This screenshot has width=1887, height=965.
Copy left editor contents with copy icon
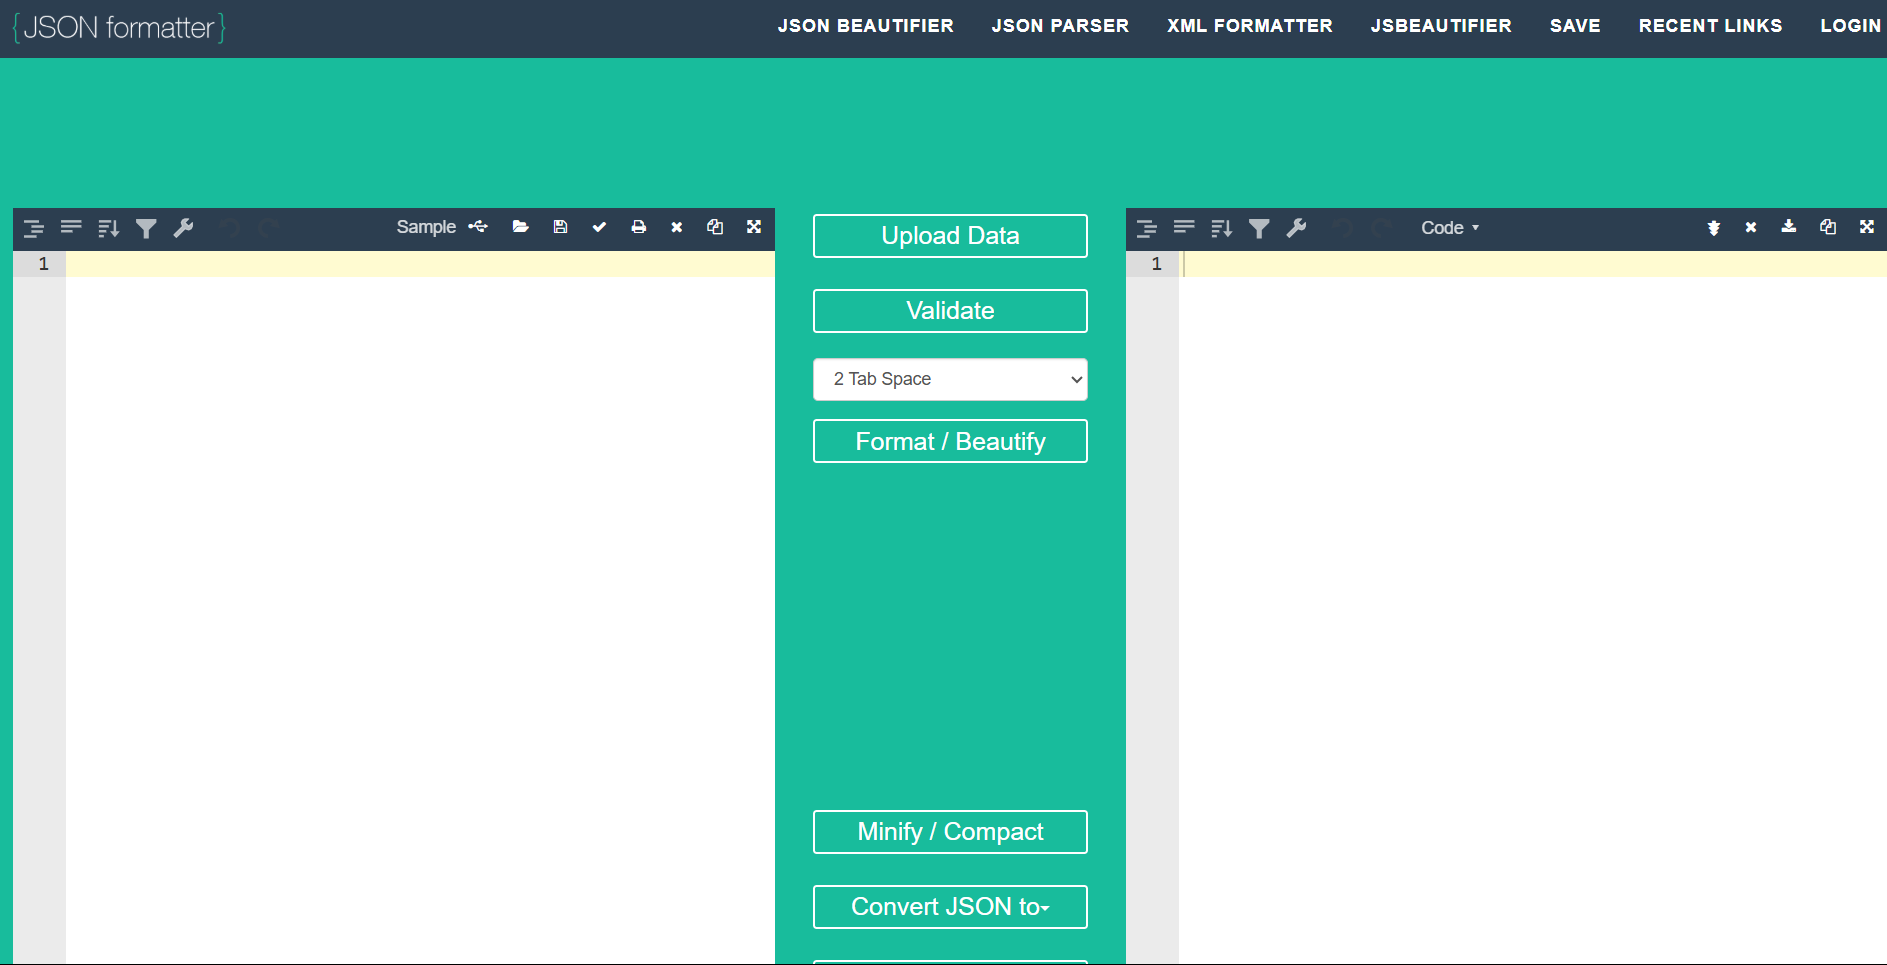click(x=715, y=227)
